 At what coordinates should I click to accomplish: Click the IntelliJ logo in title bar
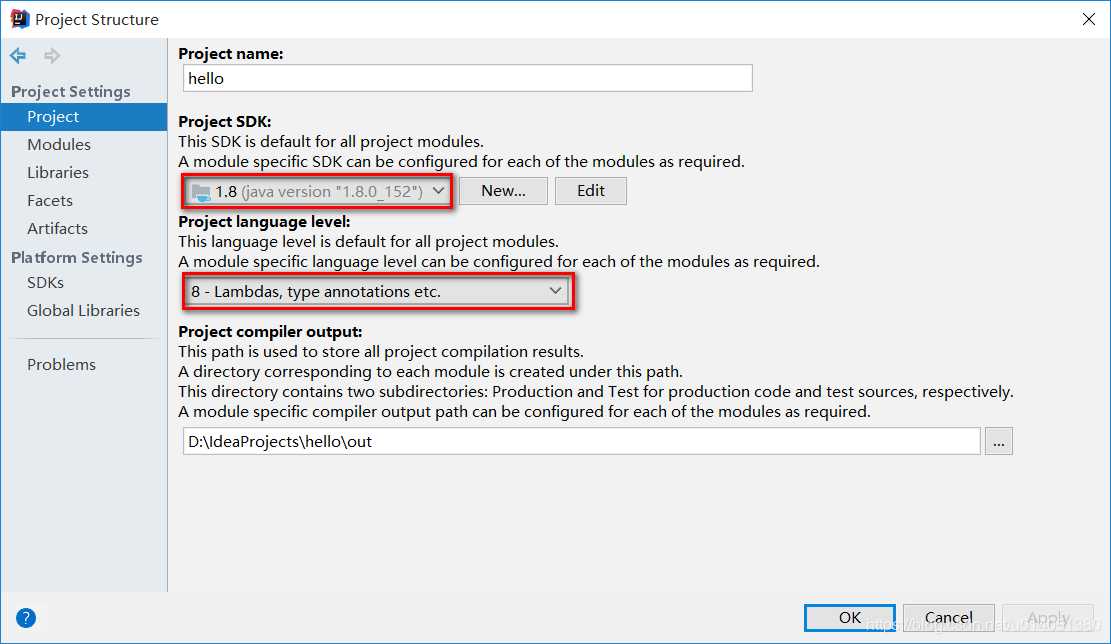19,19
